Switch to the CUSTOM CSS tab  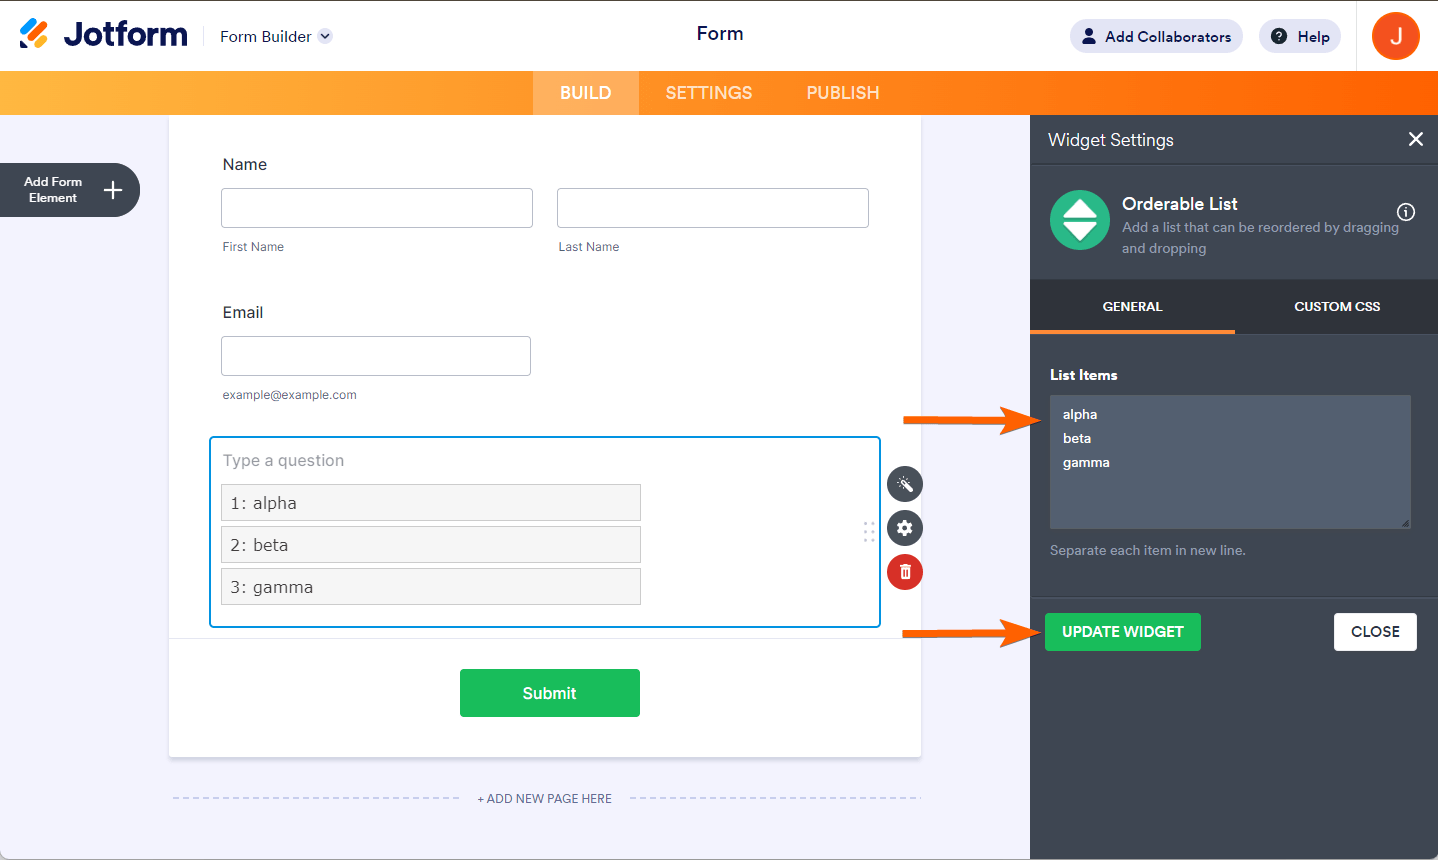coord(1336,306)
